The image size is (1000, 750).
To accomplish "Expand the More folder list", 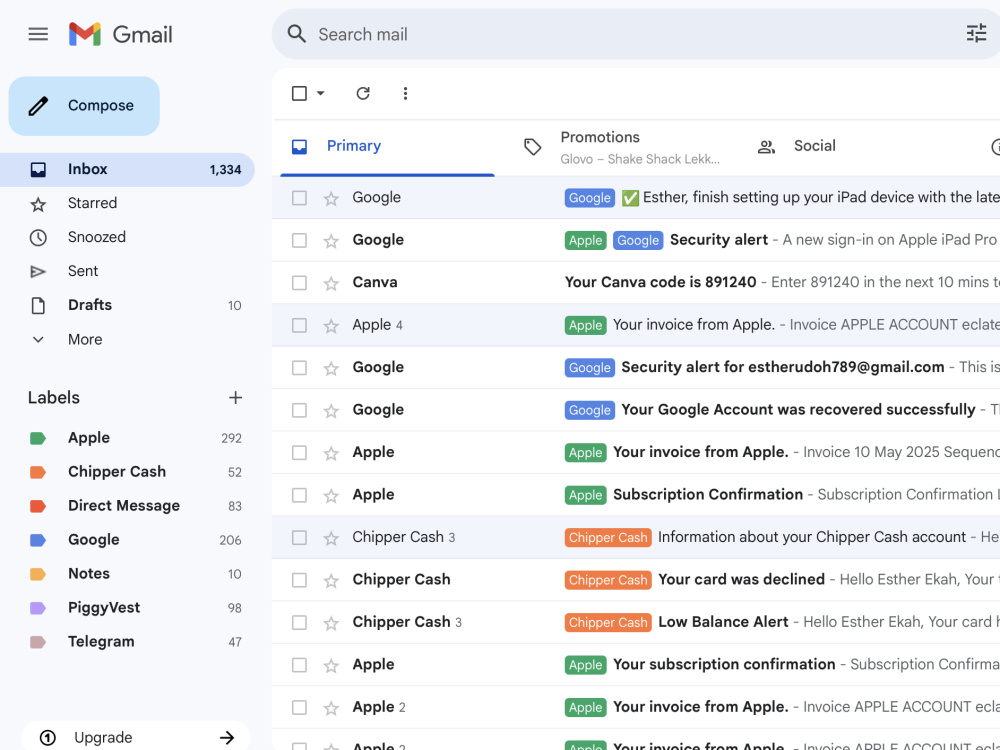I will (128, 339).
